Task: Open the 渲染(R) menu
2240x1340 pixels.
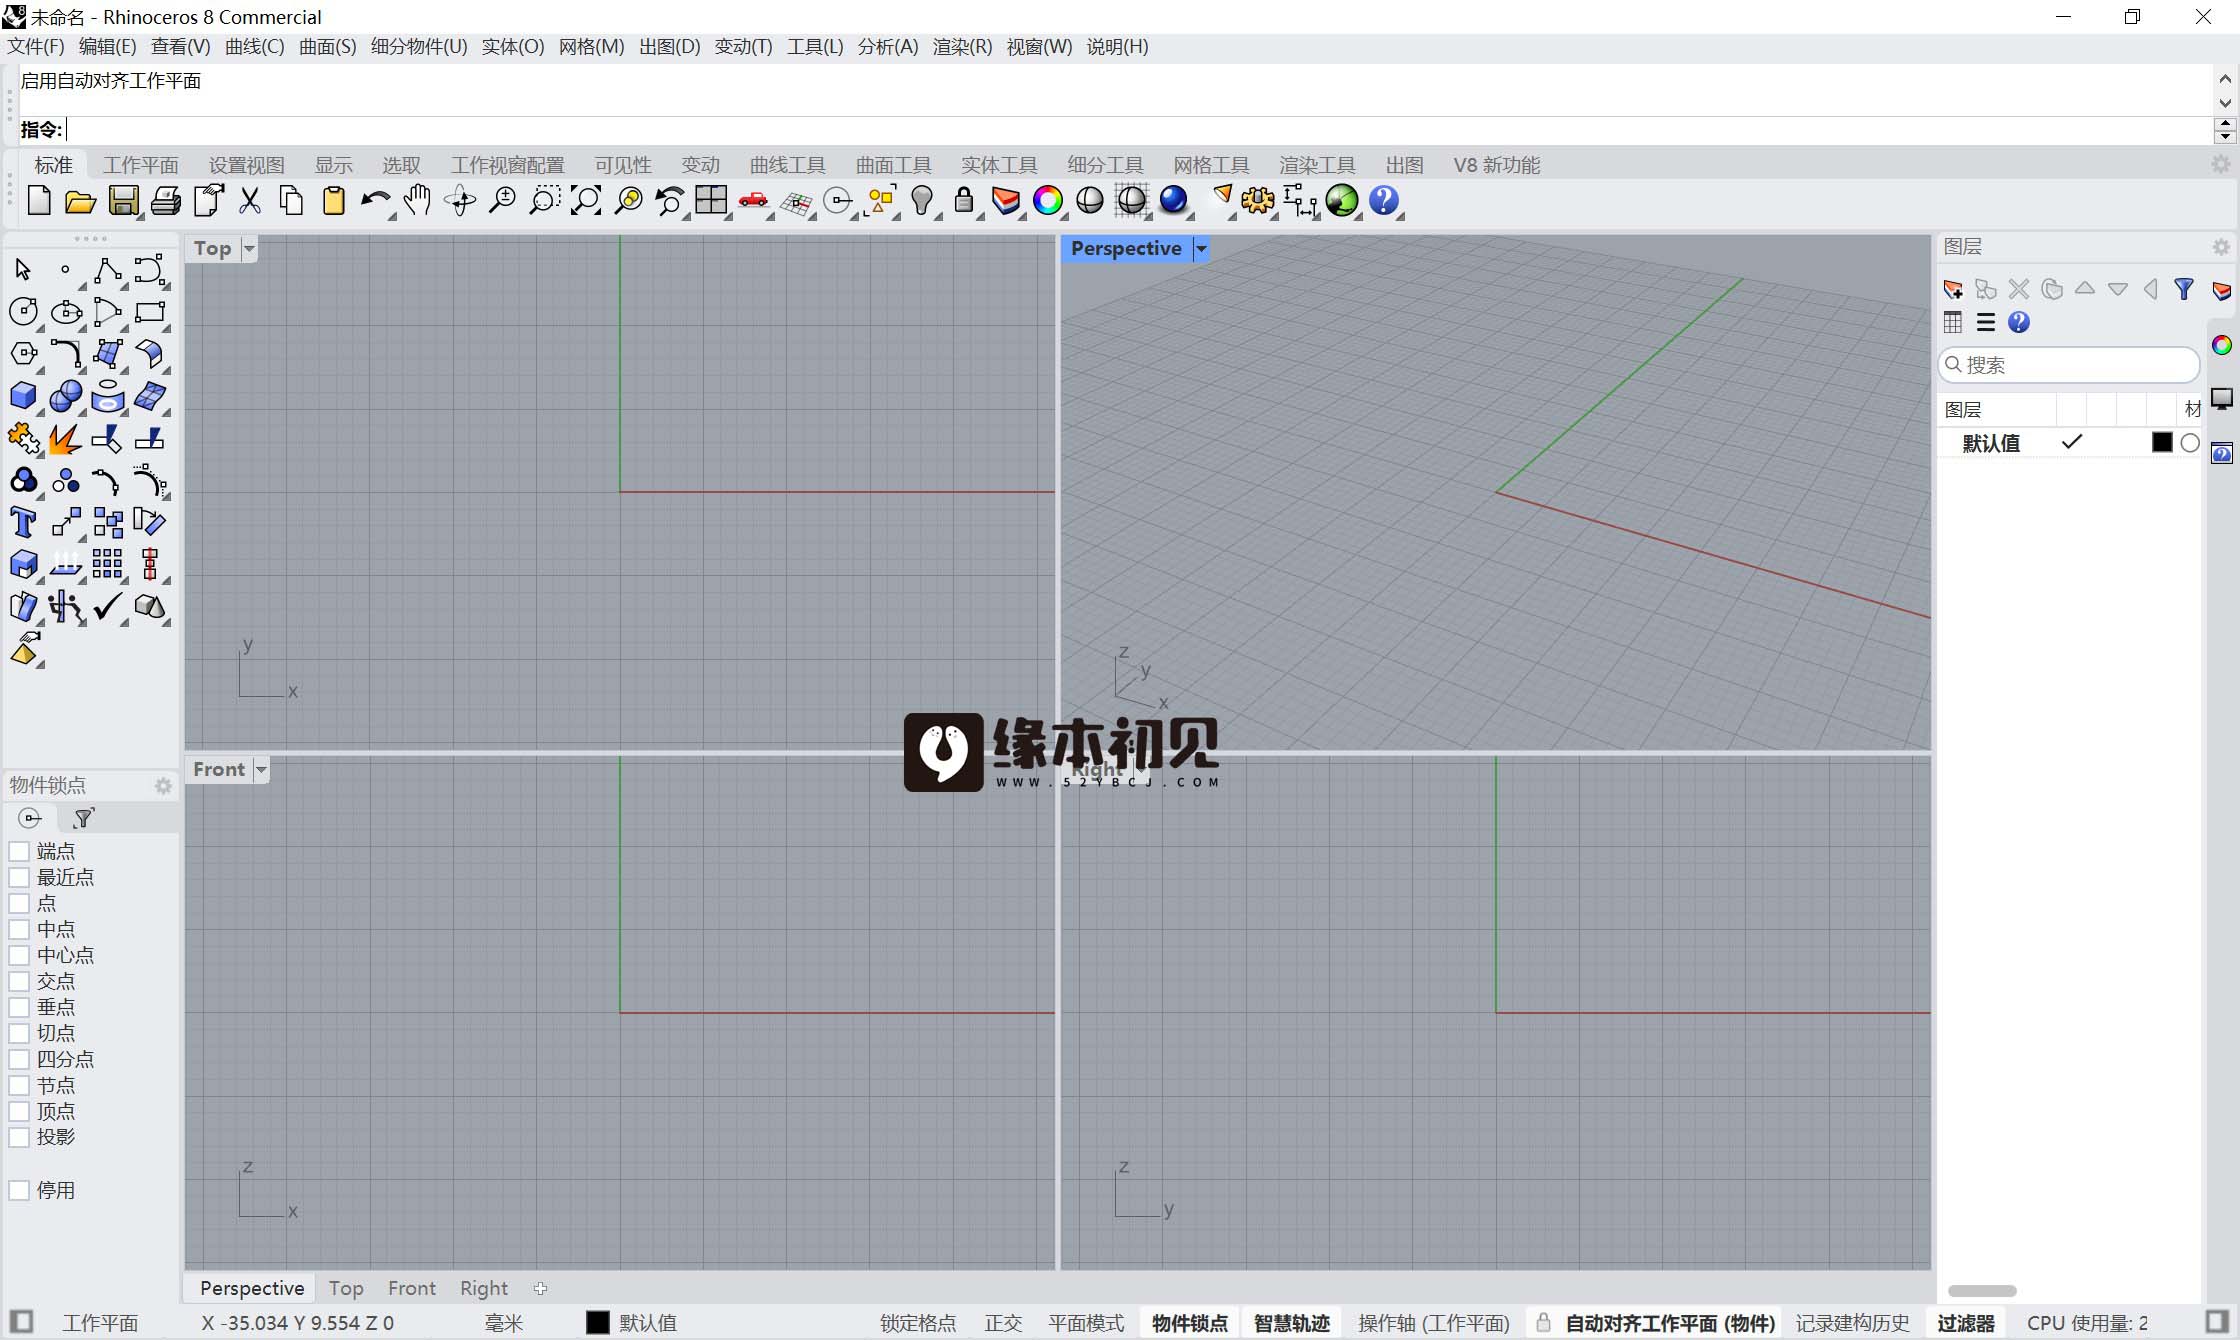Action: pos(962,47)
